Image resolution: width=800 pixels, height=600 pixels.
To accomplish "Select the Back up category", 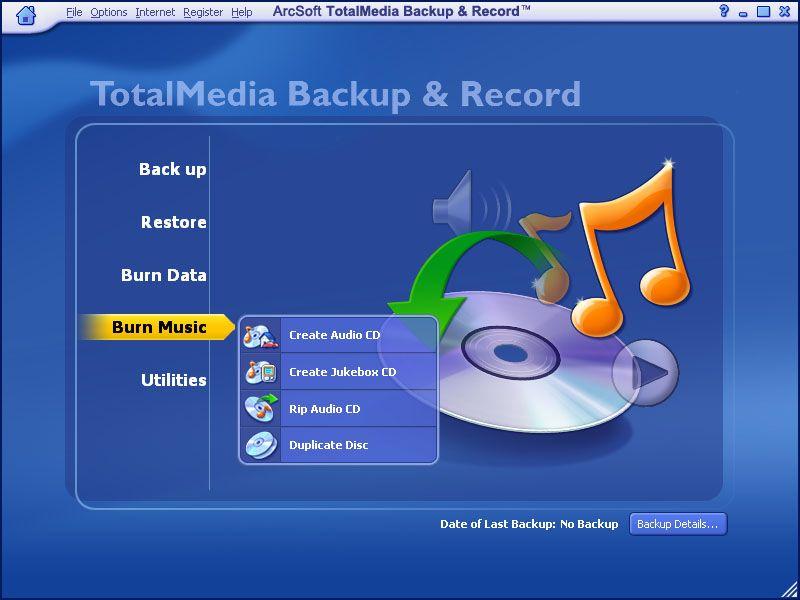I will click(172, 169).
